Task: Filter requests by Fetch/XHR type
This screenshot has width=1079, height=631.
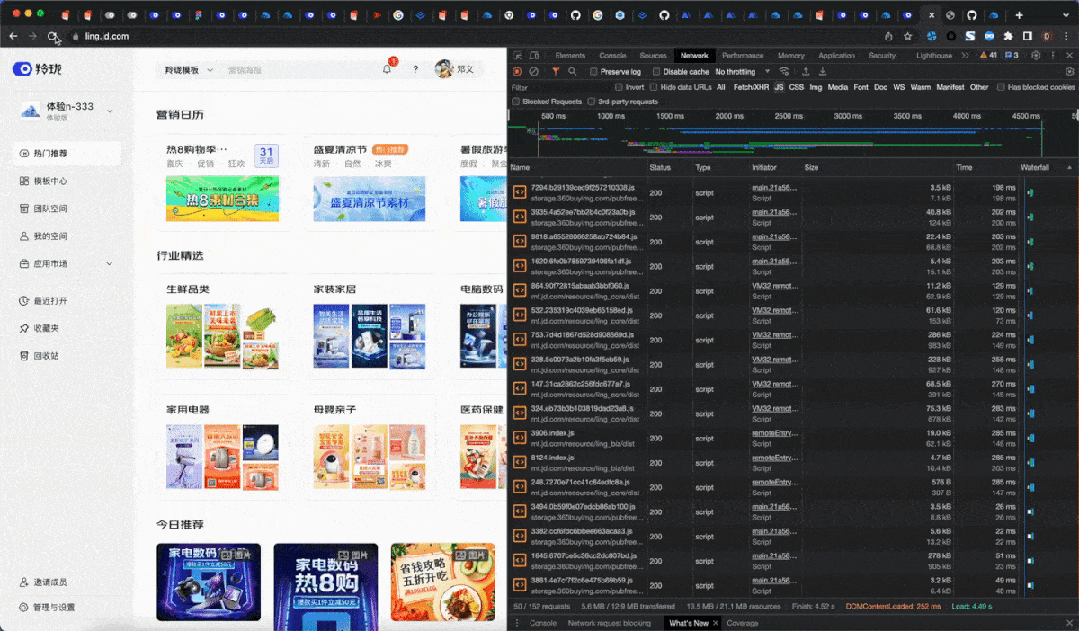Action: [x=751, y=87]
